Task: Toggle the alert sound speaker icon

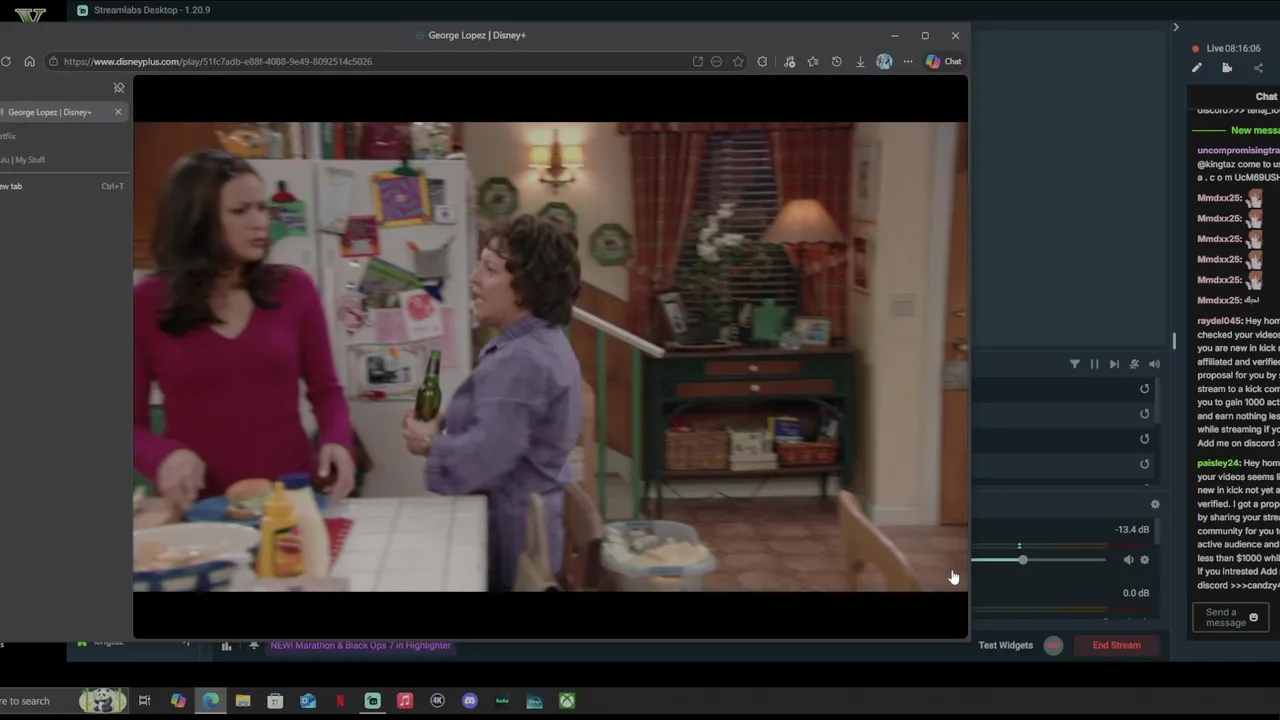Action: 1154,364
